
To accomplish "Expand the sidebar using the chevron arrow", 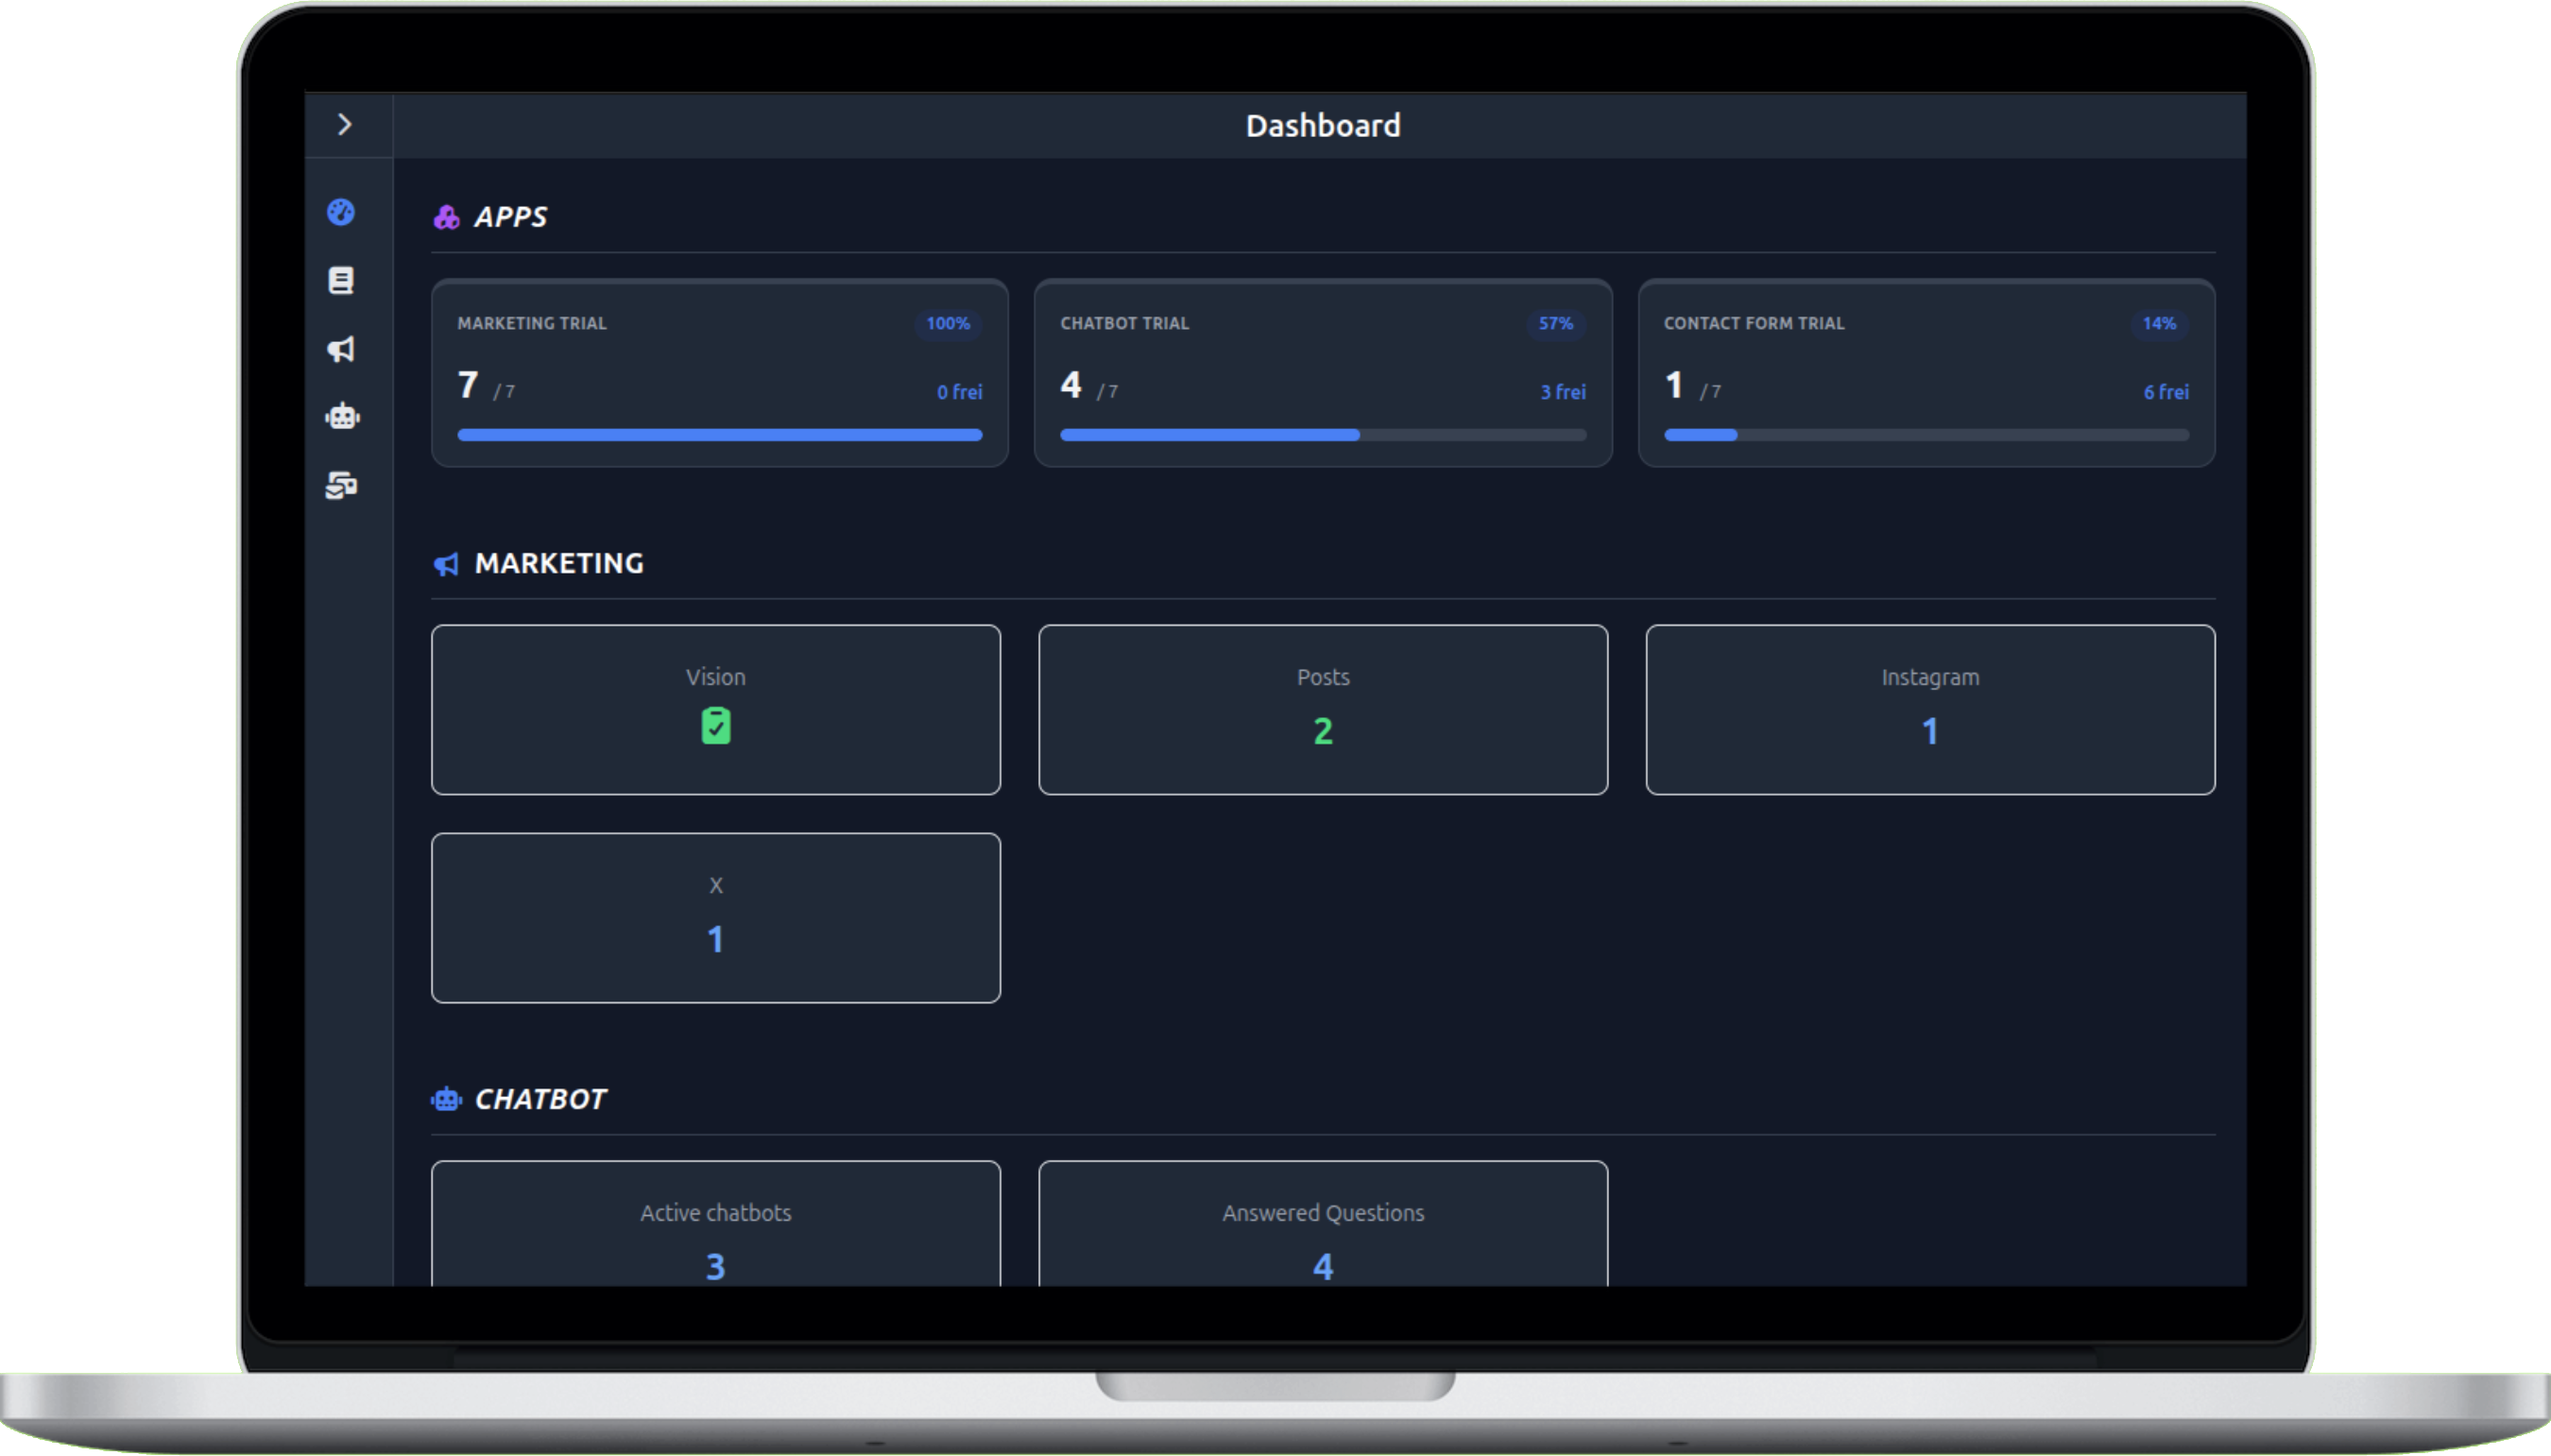I will [x=345, y=124].
